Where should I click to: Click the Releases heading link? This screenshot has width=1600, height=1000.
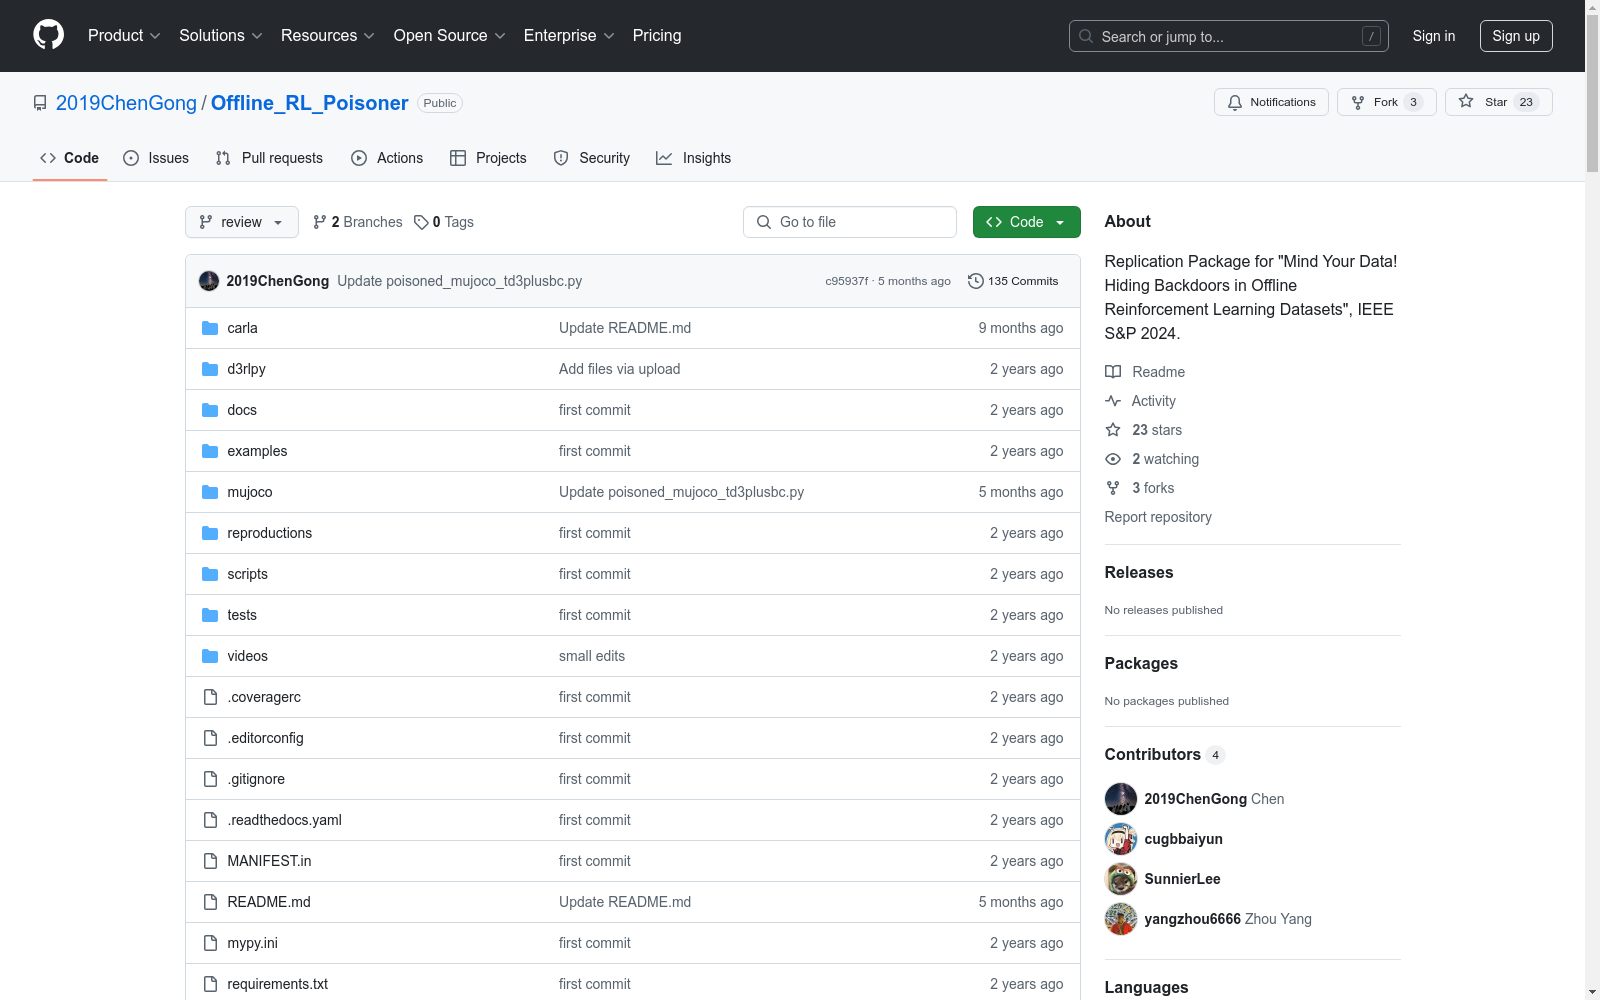tap(1139, 573)
